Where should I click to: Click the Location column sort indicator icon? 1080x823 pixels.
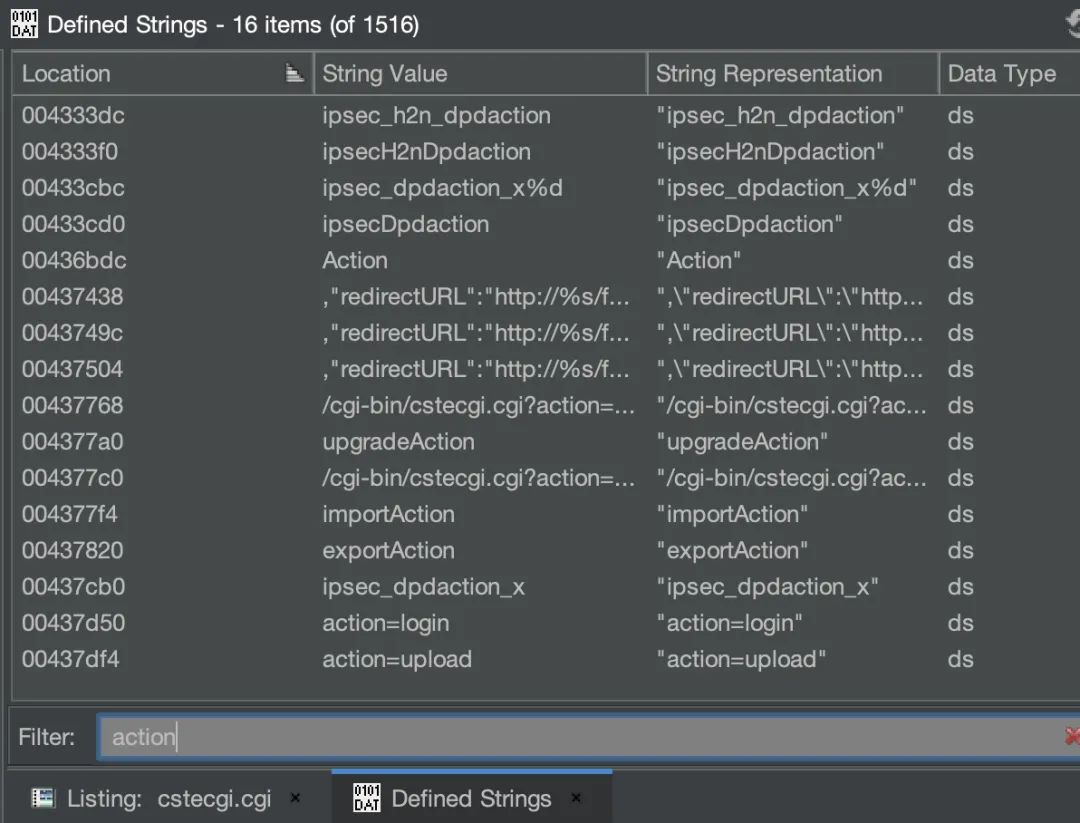coord(295,72)
